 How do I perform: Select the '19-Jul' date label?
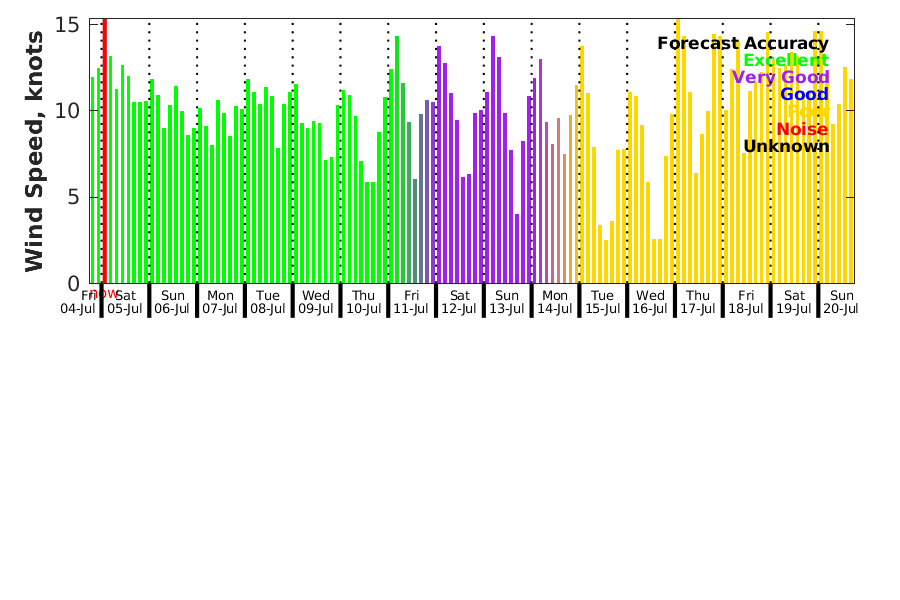click(x=794, y=309)
